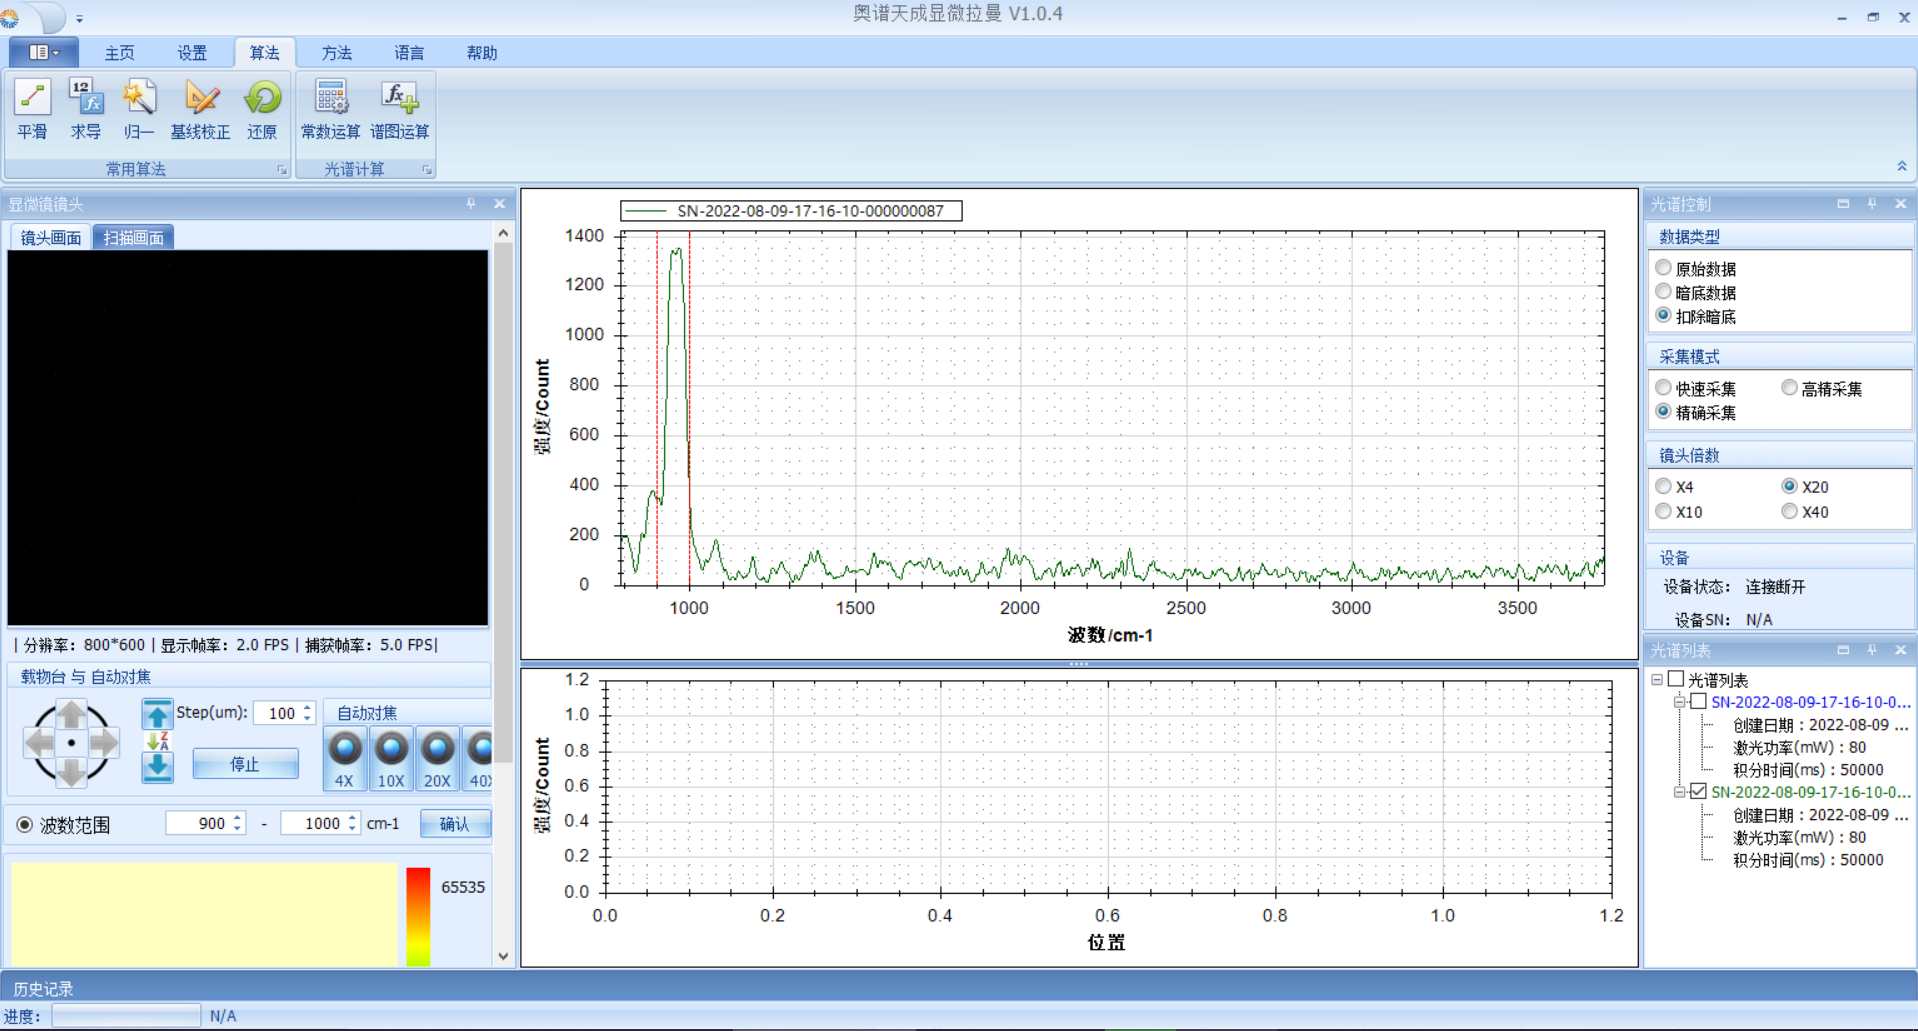Uncheck the second SN-2022-08-09 spectrum checkbox
1918x1031 pixels.
[1698, 791]
